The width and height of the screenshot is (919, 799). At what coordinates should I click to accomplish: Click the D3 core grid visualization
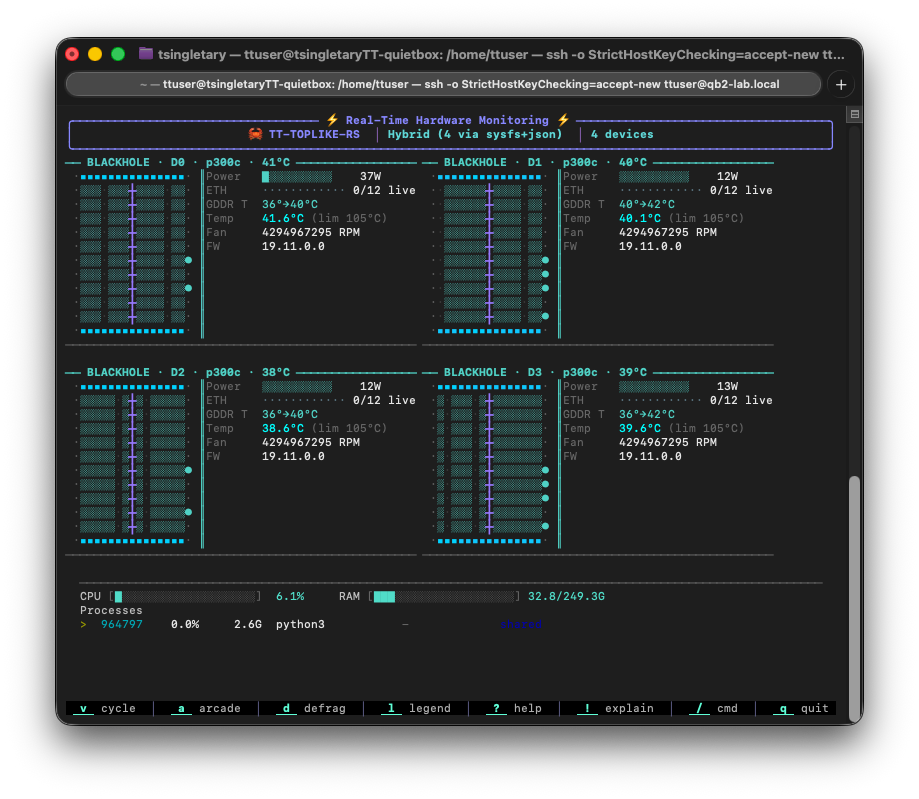[x=490, y=464]
